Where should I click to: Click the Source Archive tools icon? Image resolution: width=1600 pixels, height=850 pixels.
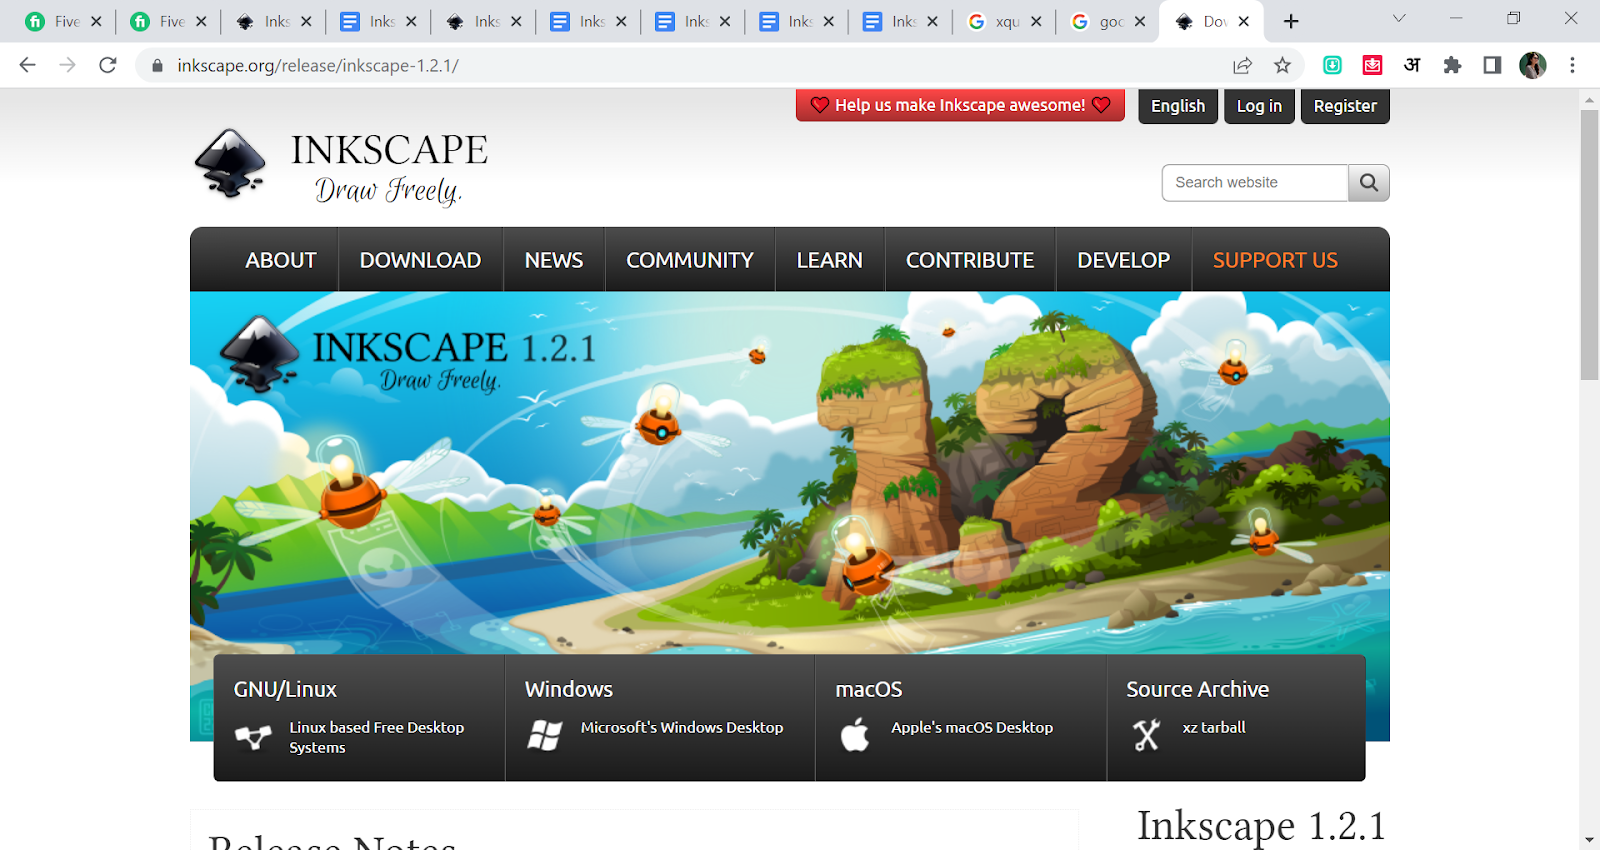[x=1146, y=735]
